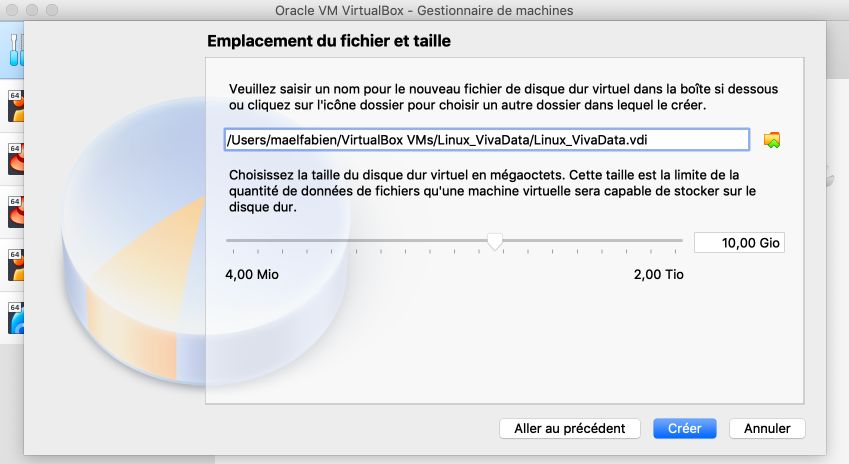849x464 pixels.
Task: Click the window close traffic light
Action: coord(12,10)
